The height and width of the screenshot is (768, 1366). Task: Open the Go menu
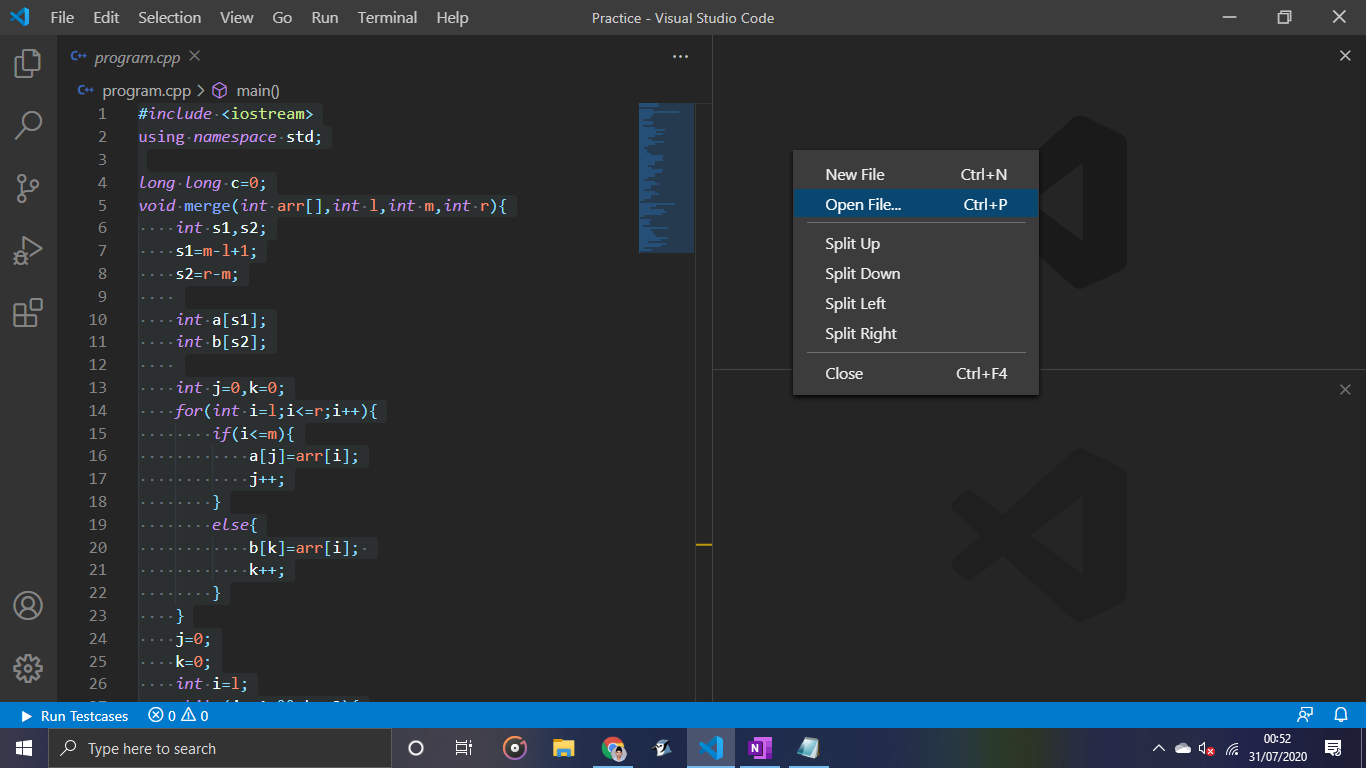point(283,18)
